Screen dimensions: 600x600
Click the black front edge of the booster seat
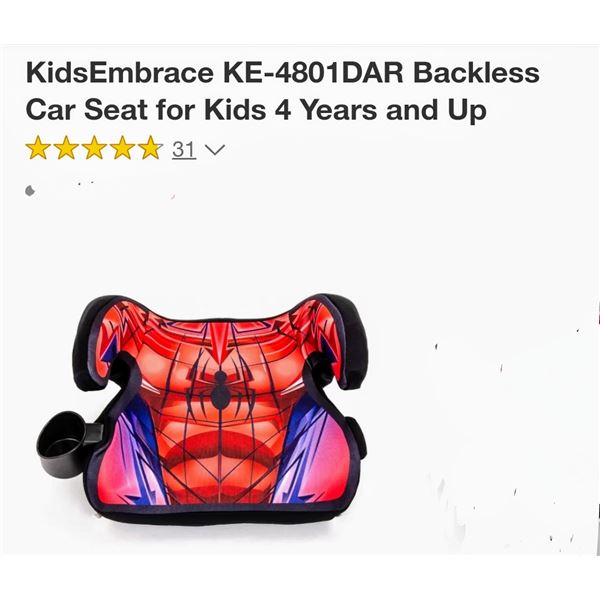tap(226, 515)
